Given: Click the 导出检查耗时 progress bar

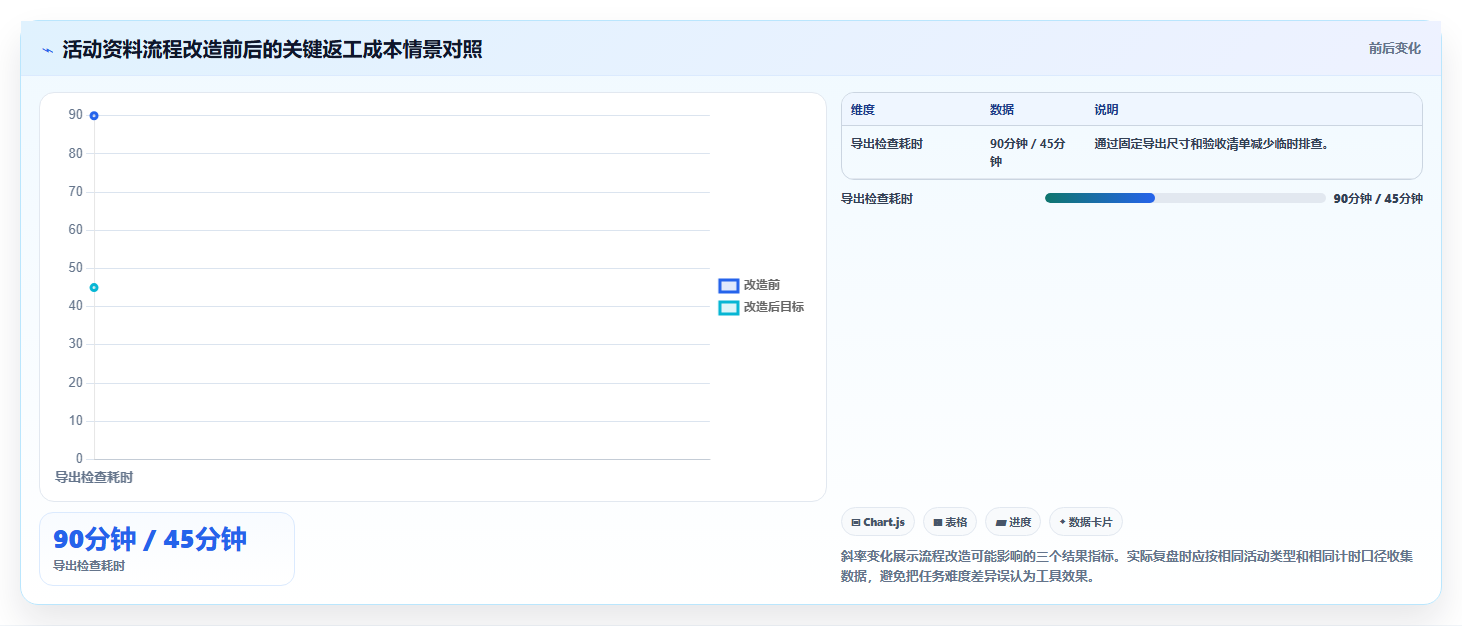Looking at the screenshot, I should [x=1185, y=198].
